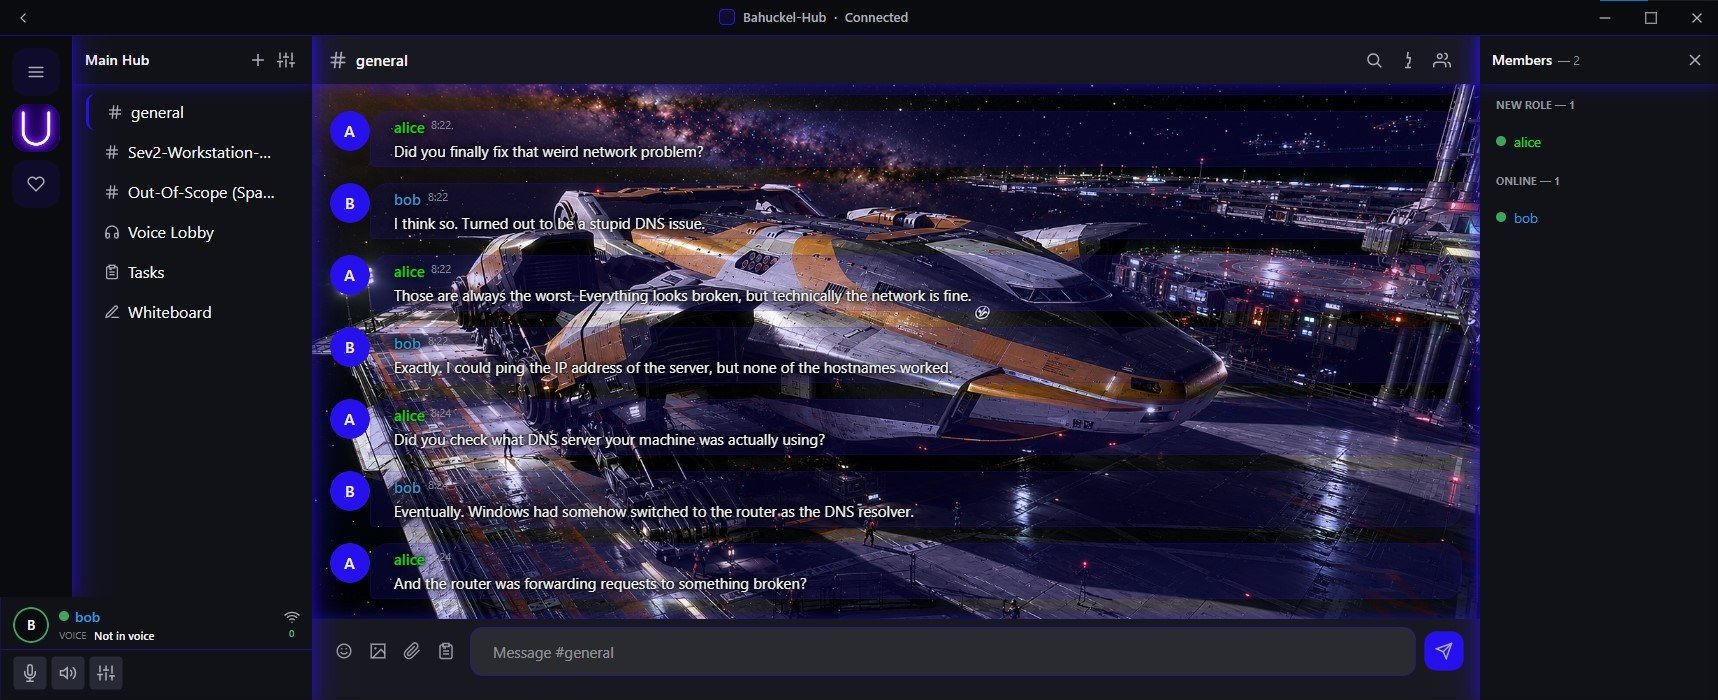Click alice's name on 'always the worst' message
Image resolution: width=1718 pixels, height=700 pixels.
pos(409,271)
